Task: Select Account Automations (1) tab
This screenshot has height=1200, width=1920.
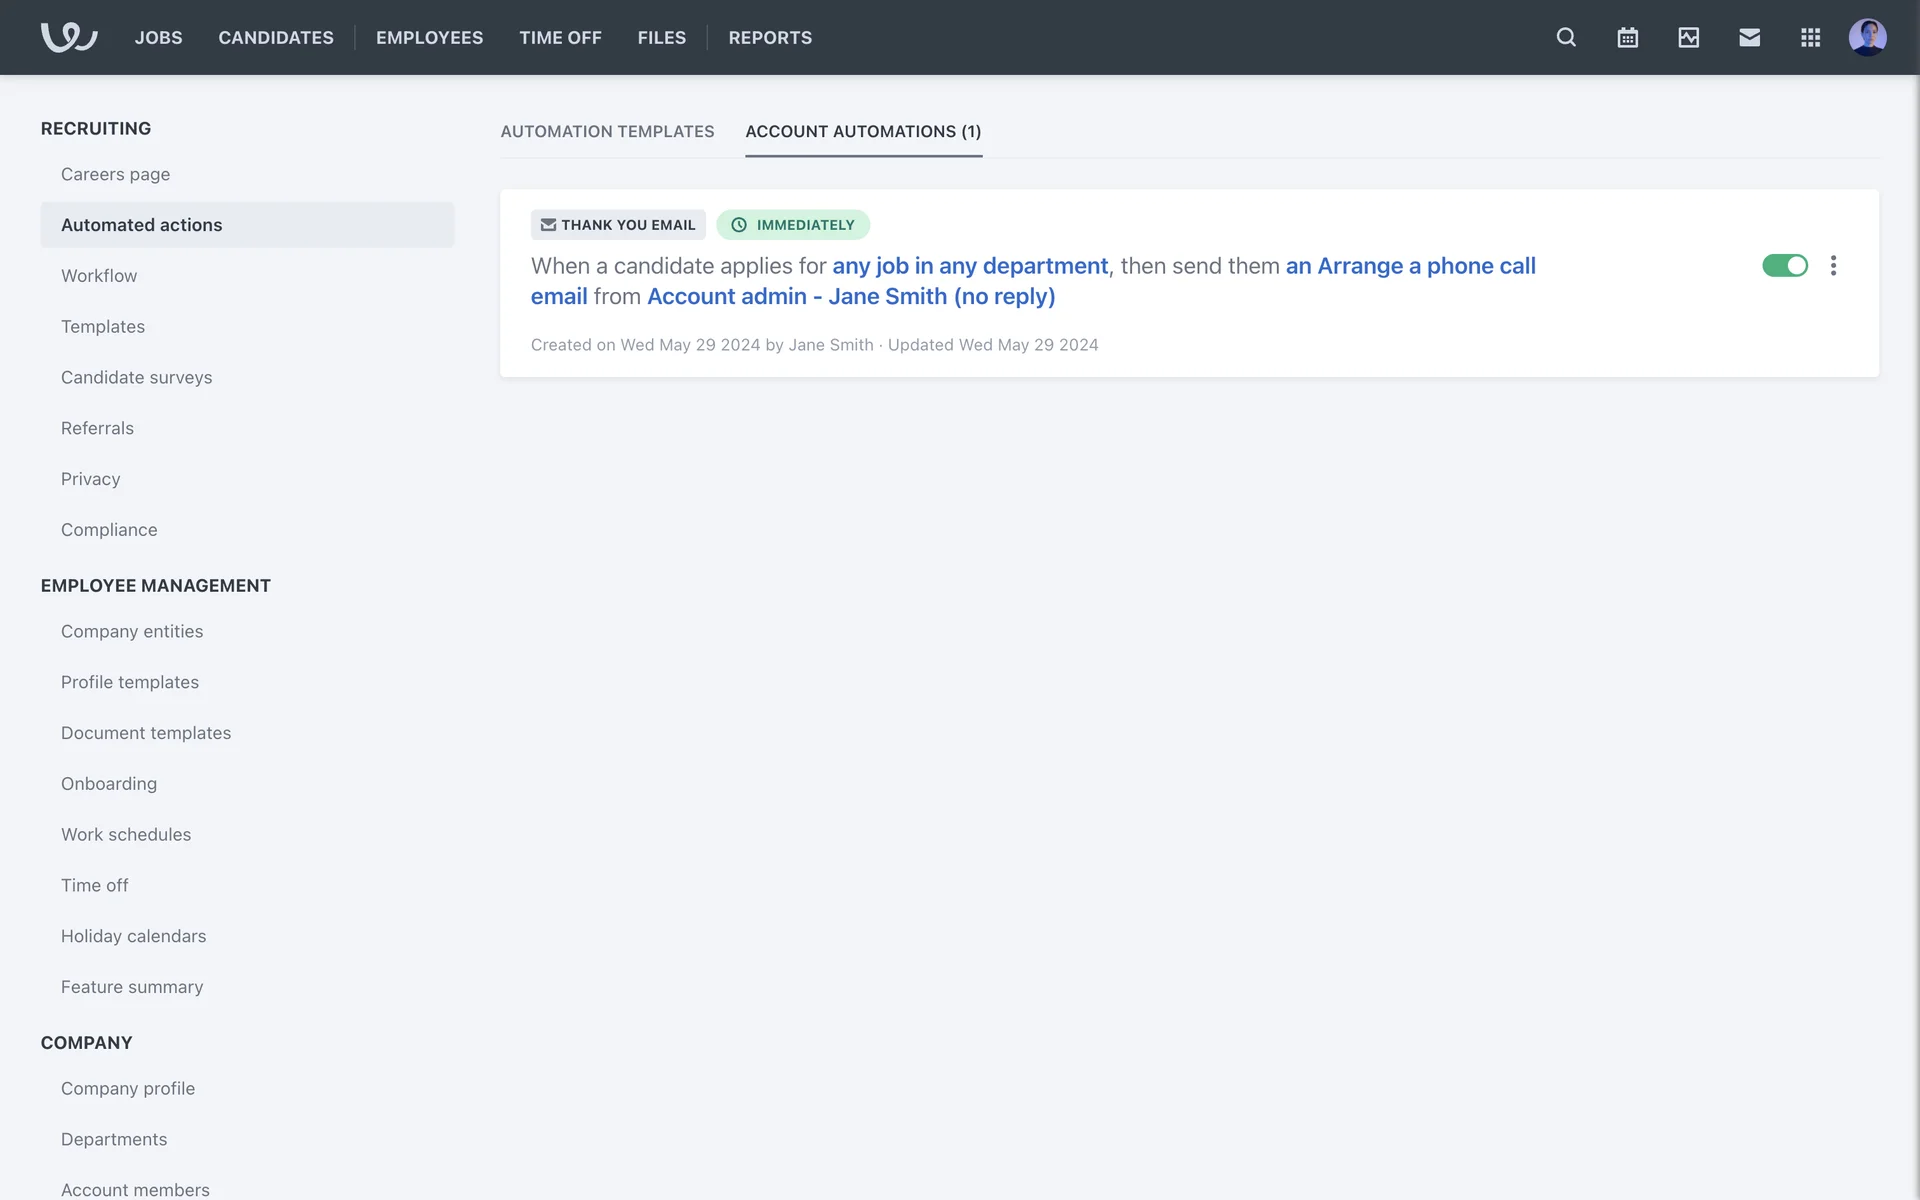Action: pos(863,131)
